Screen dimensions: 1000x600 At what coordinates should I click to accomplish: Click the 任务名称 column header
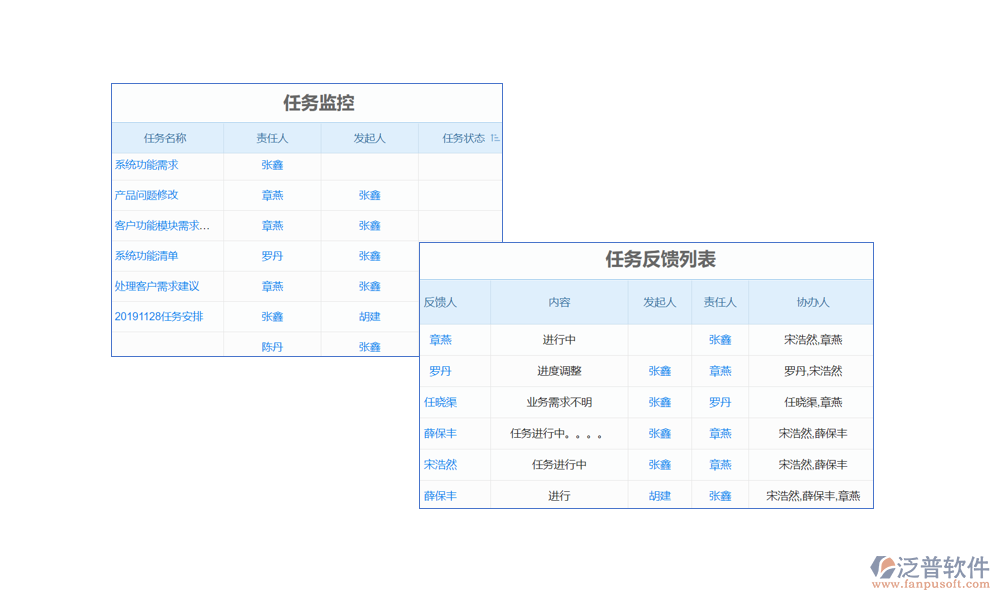165,138
